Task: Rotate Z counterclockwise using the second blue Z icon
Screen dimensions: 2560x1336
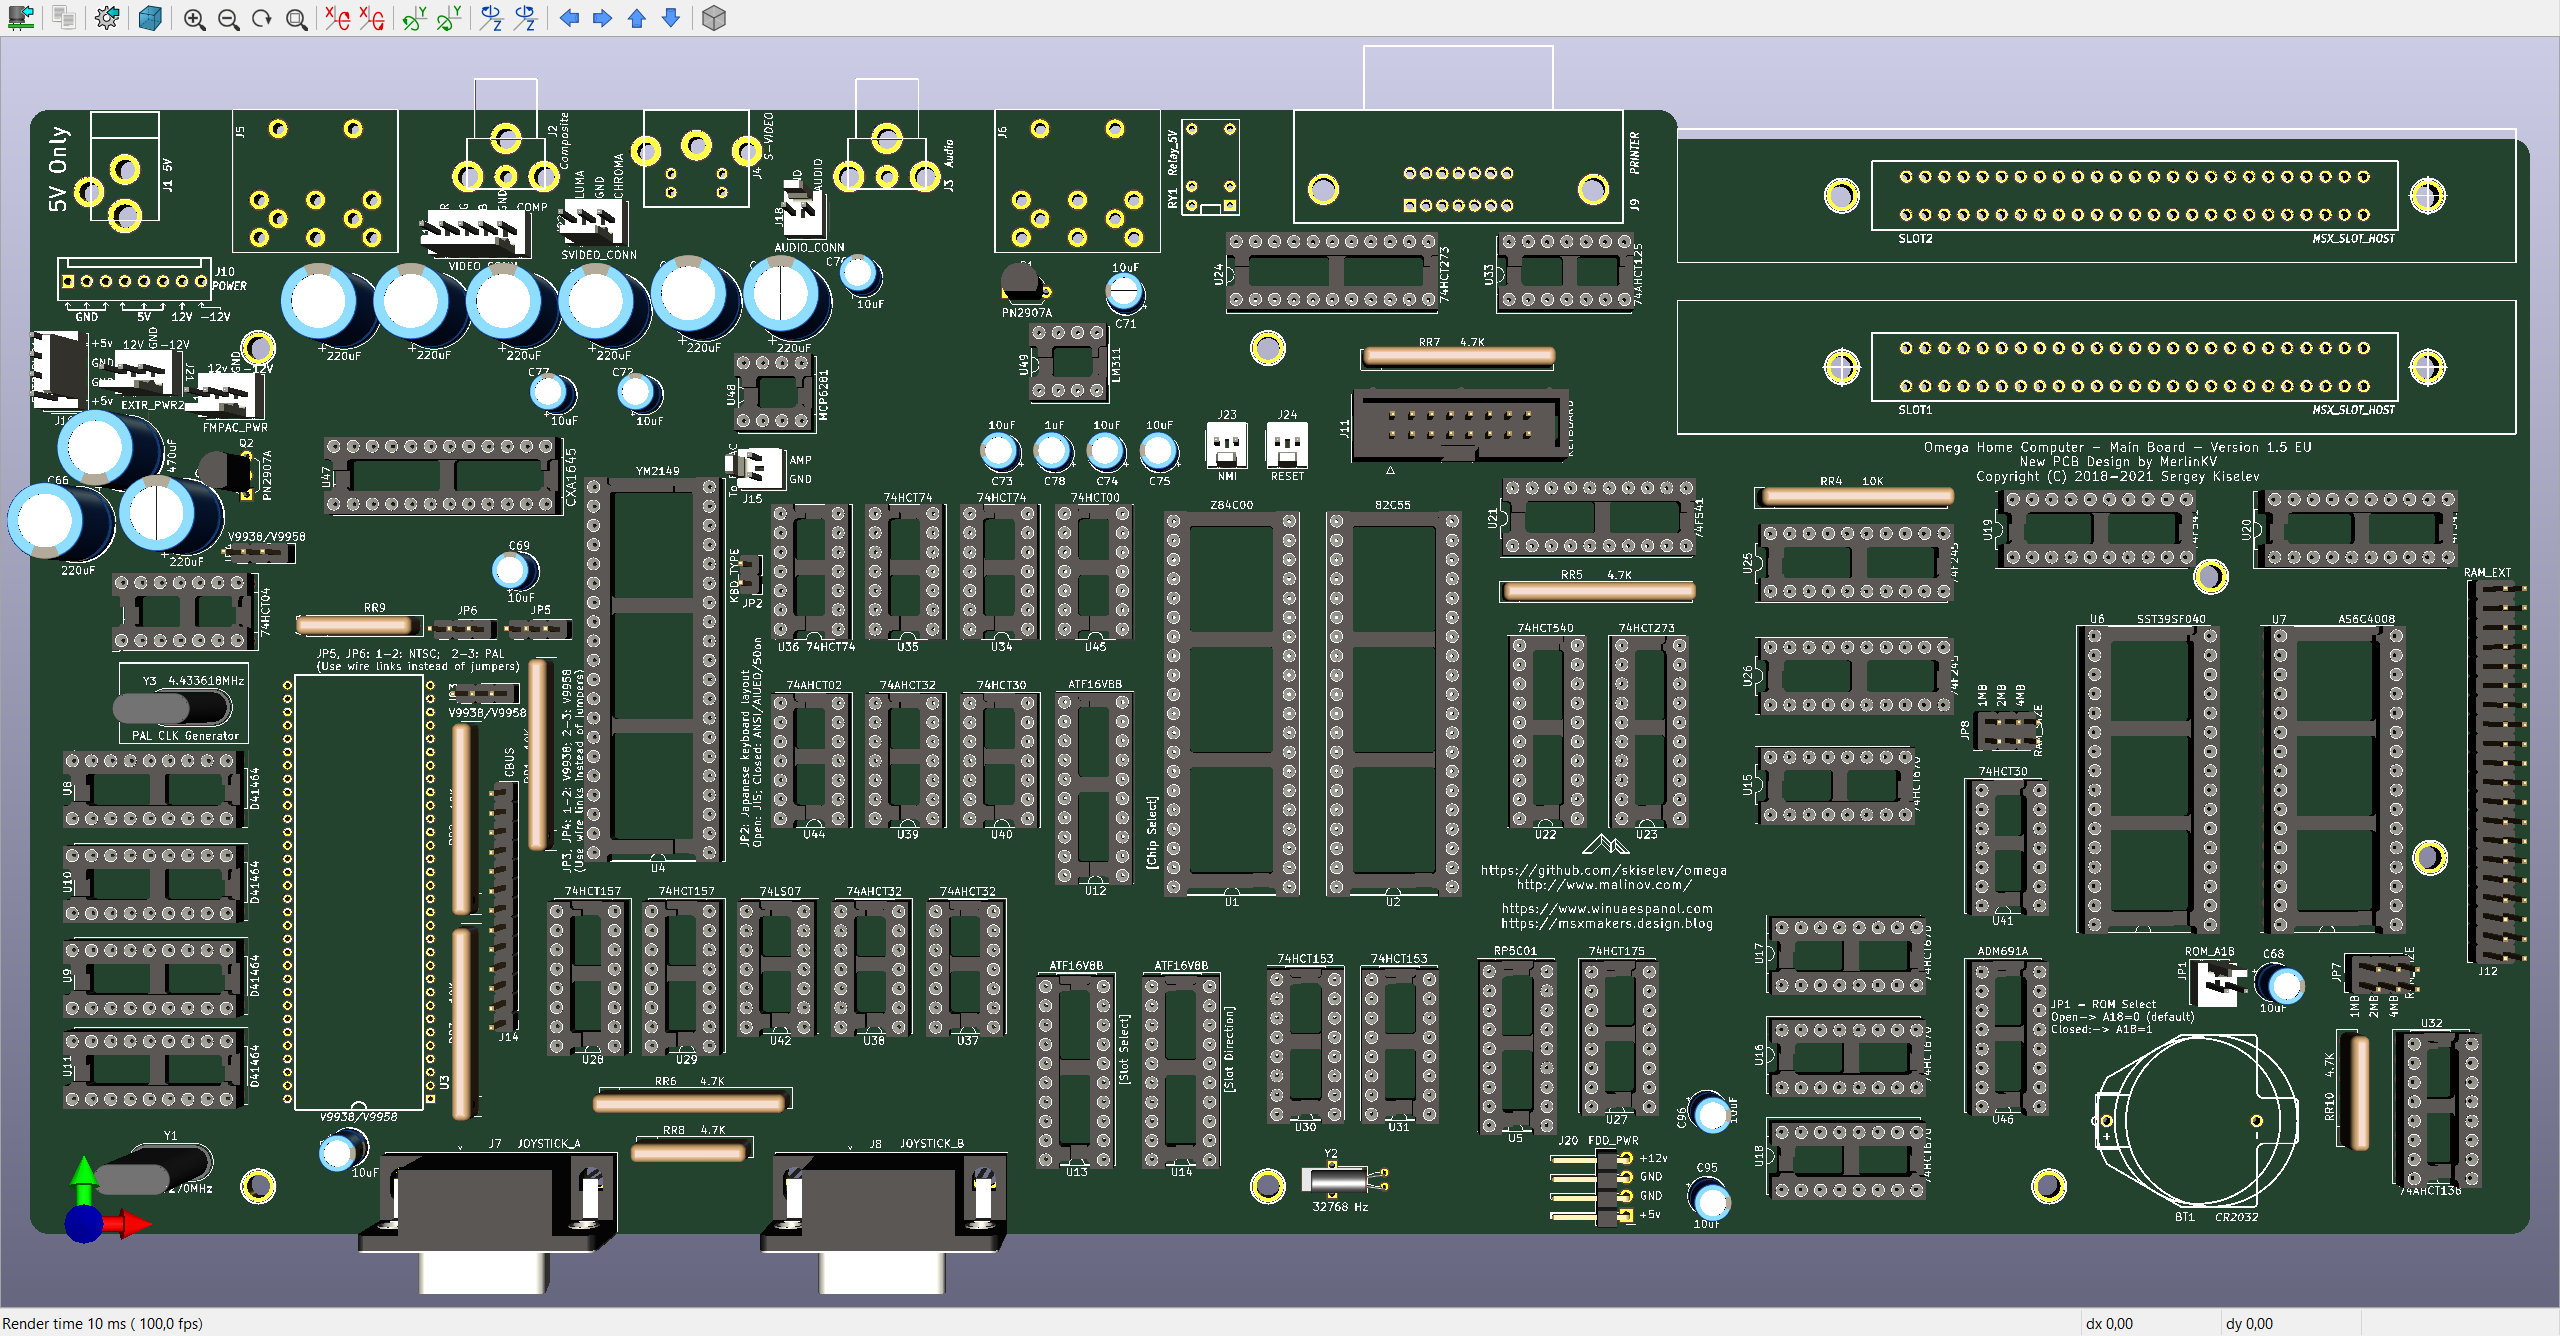Action: pyautogui.click(x=525, y=18)
